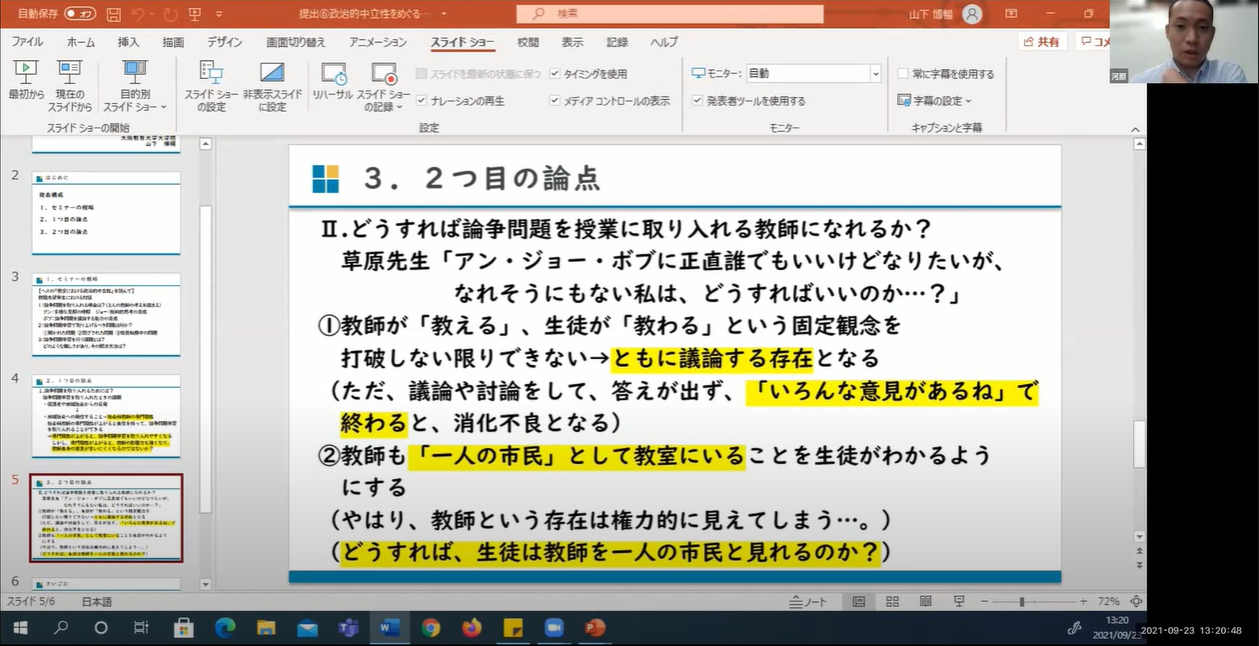Click the 72% zoom level
1259x646 pixels.
[x=1108, y=602]
